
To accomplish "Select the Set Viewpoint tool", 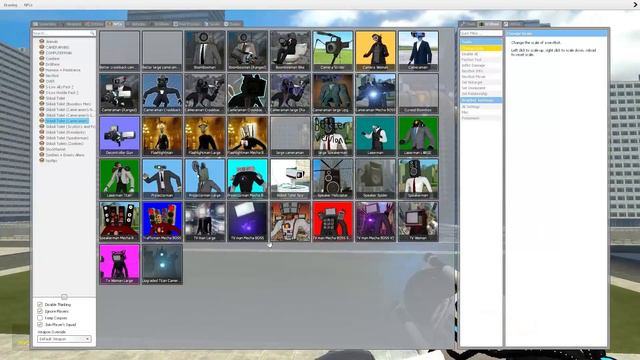I will [x=481, y=88].
